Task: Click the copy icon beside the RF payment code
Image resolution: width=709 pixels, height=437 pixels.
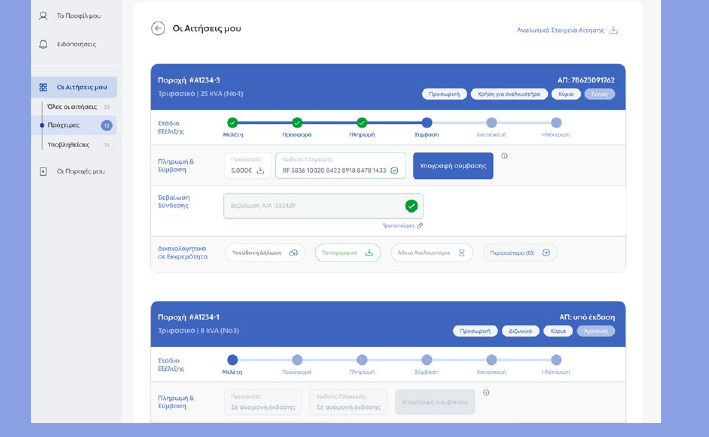Action: coord(394,171)
